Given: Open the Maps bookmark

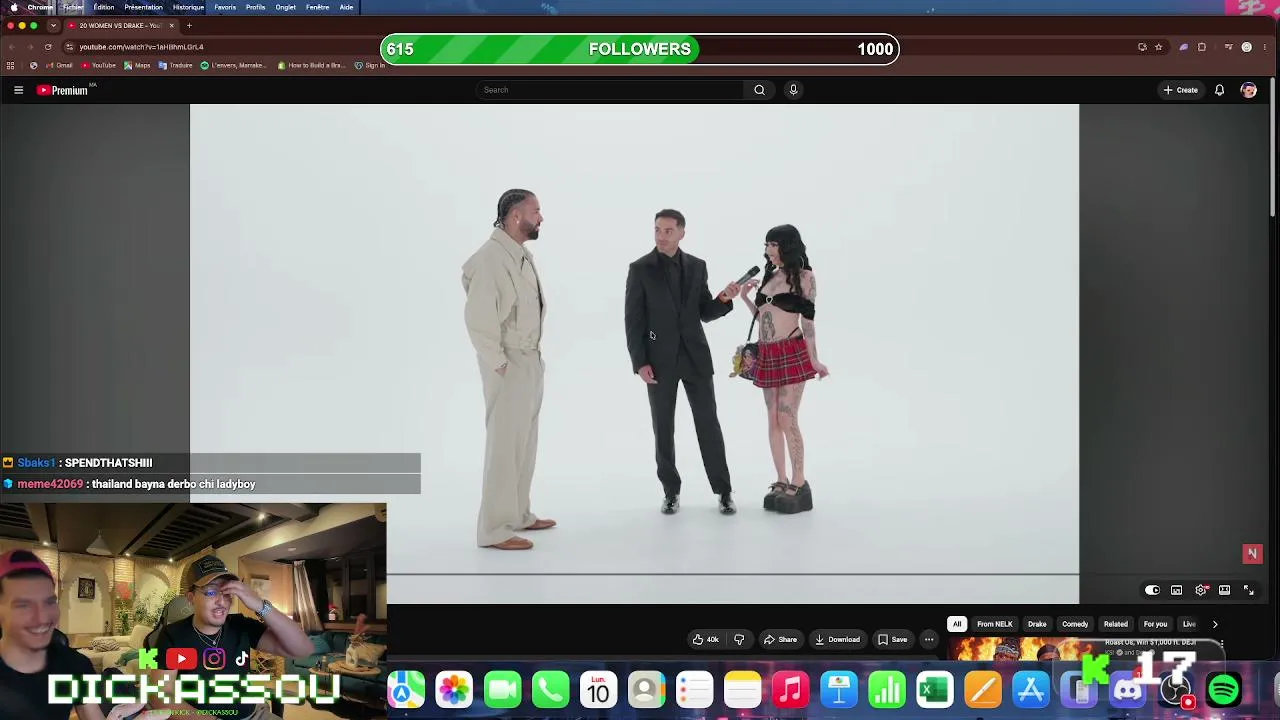Looking at the screenshot, I should point(138,66).
